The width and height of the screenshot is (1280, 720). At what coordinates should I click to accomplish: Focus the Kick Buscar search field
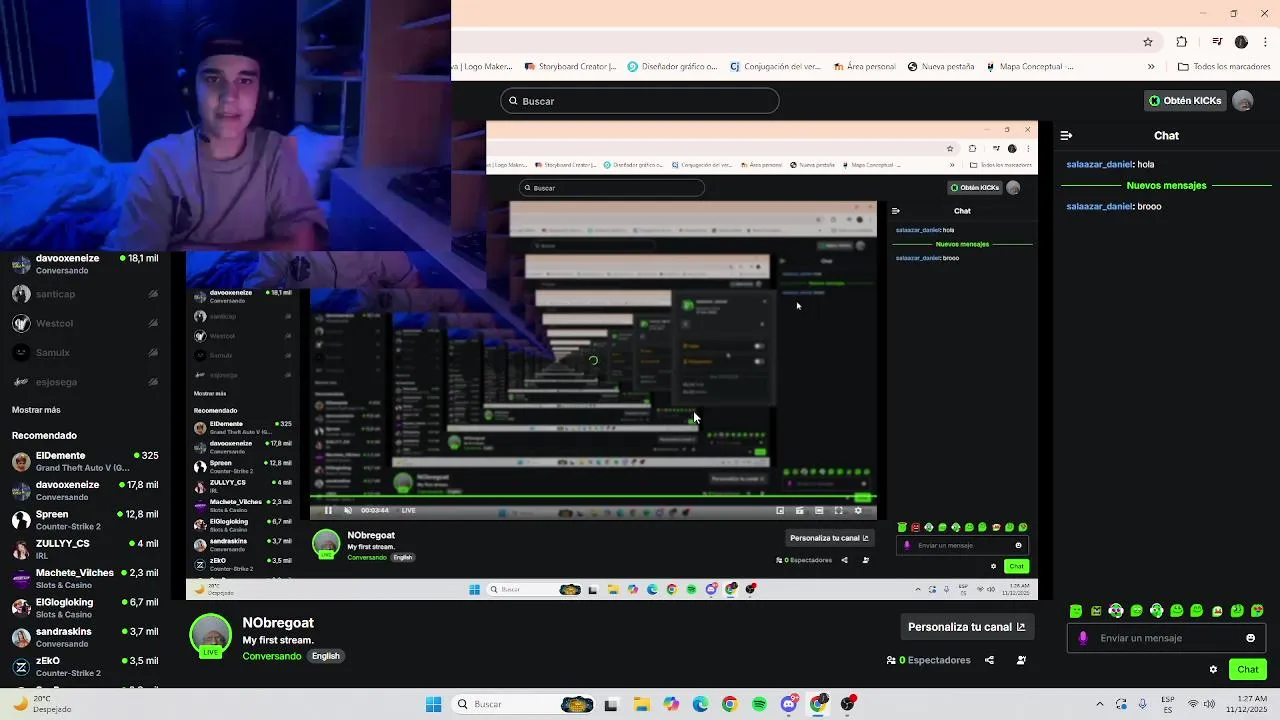[x=640, y=101]
